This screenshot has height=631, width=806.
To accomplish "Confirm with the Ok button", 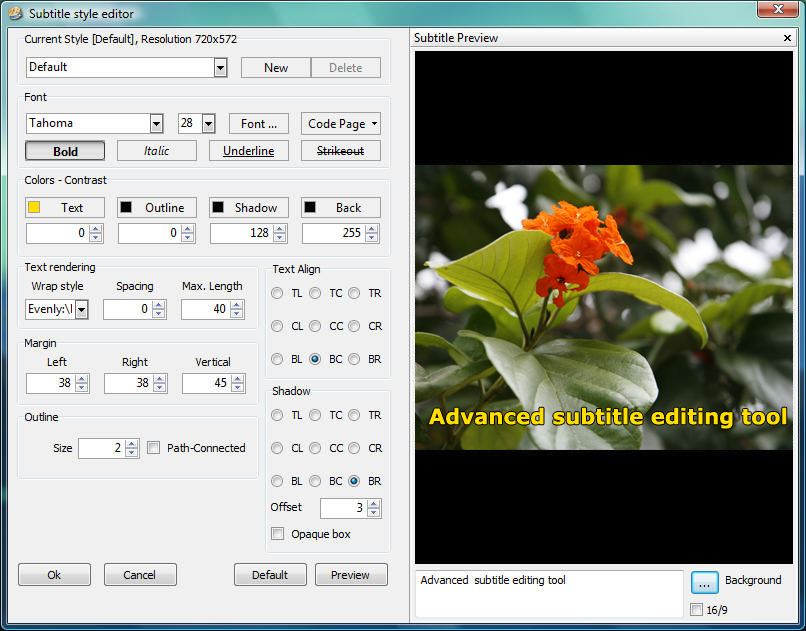I will click(x=54, y=574).
